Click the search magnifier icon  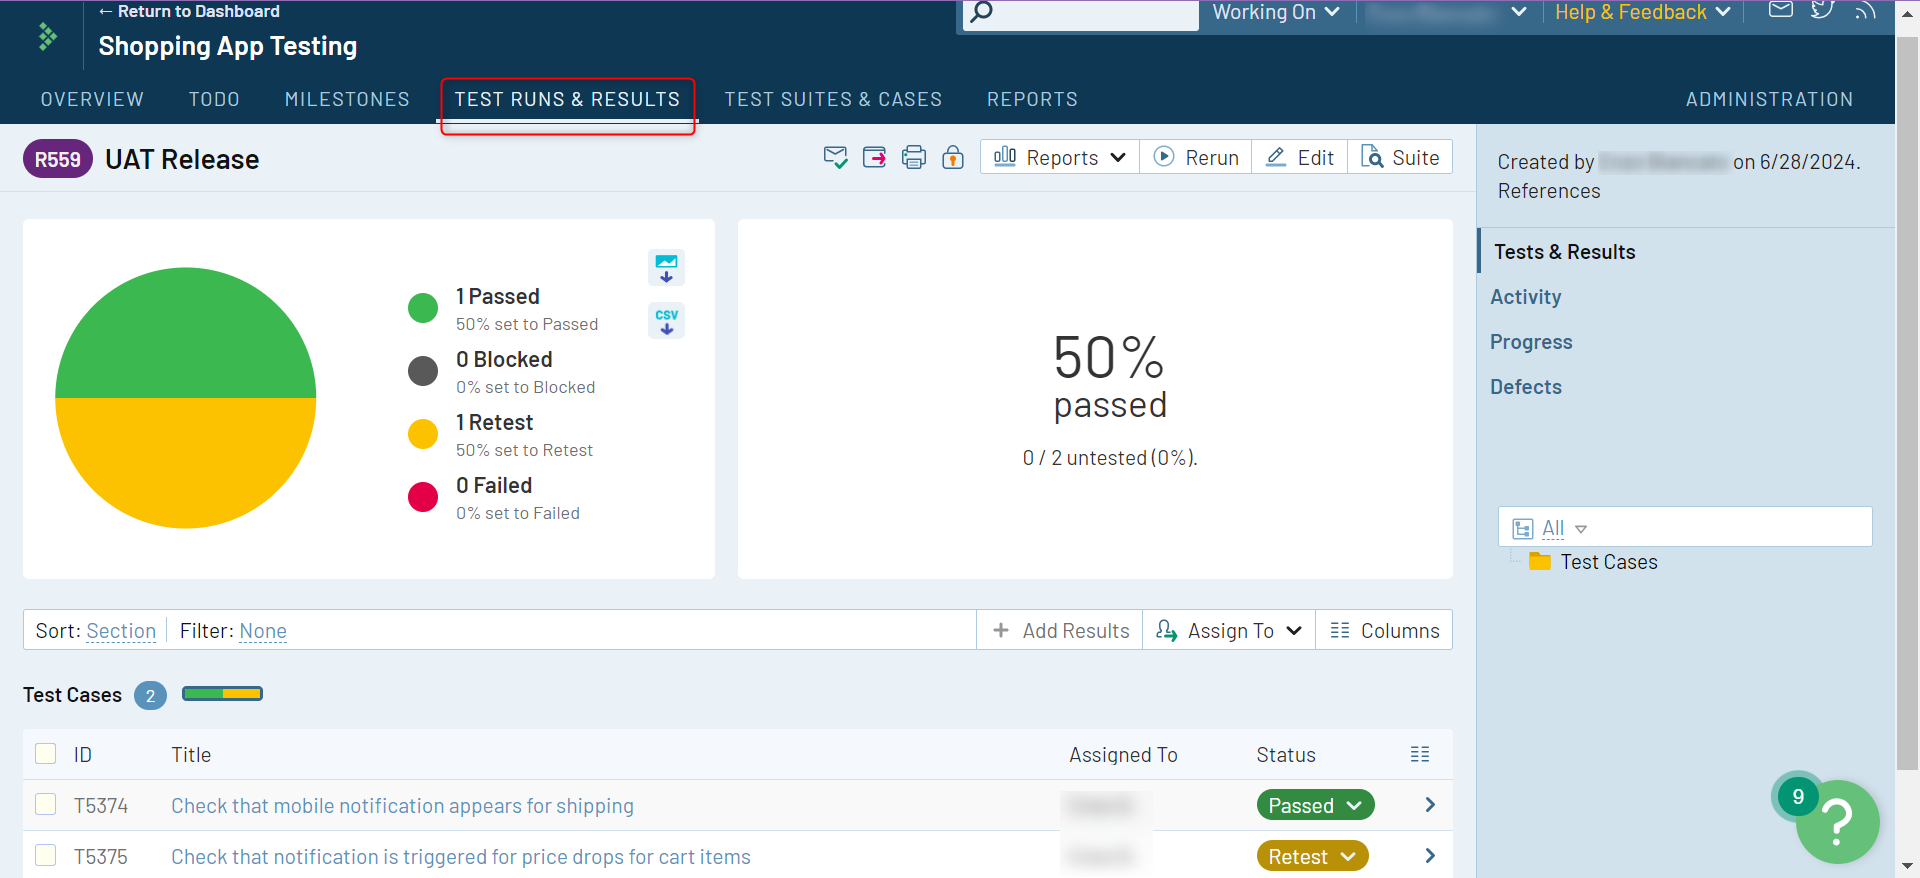tap(982, 12)
